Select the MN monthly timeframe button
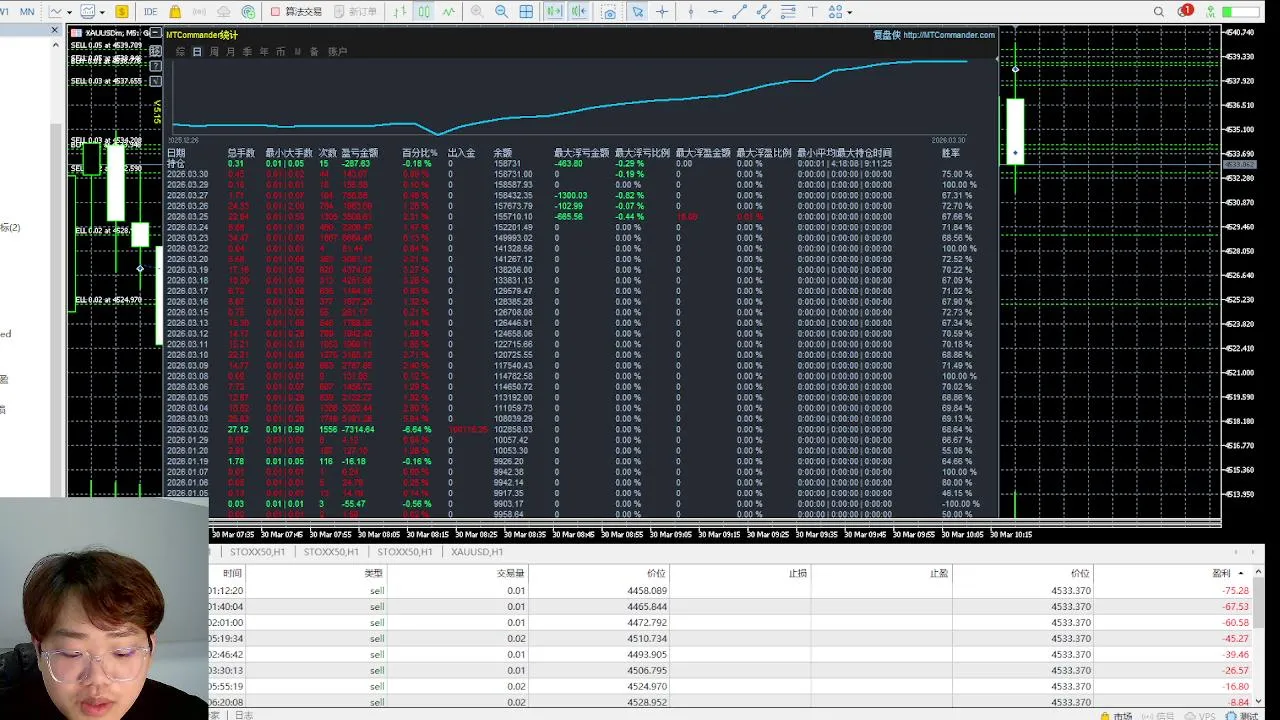The image size is (1280, 720). [27, 12]
